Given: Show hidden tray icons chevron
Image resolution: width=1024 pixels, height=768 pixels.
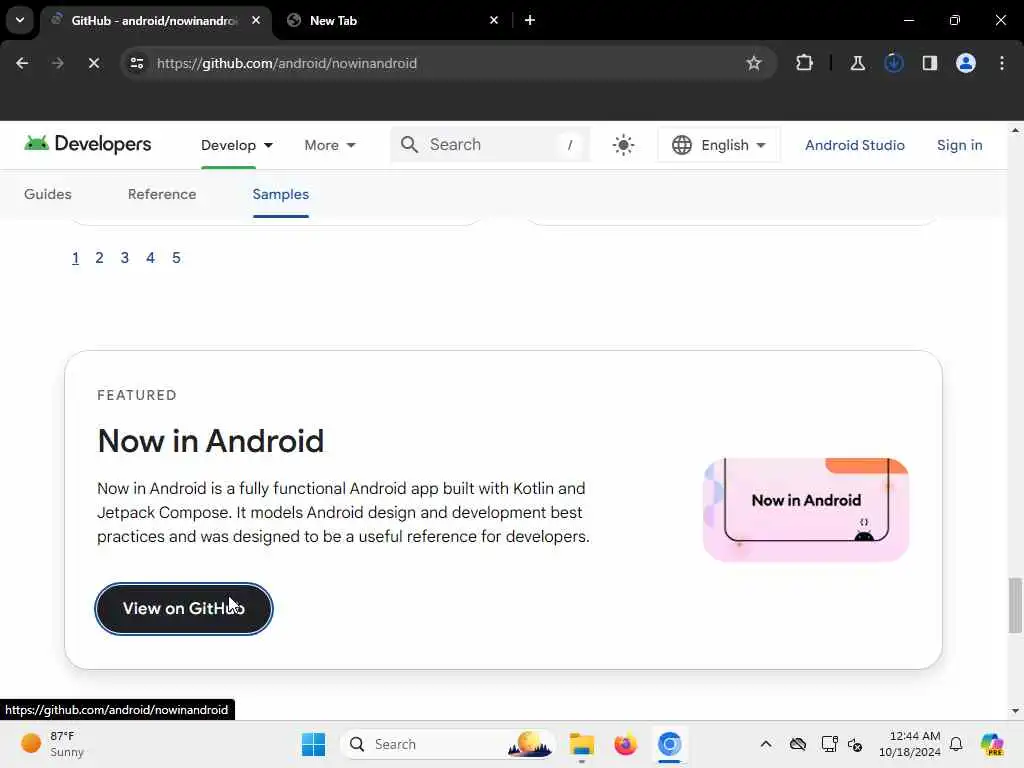Looking at the screenshot, I should (x=766, y=744).
